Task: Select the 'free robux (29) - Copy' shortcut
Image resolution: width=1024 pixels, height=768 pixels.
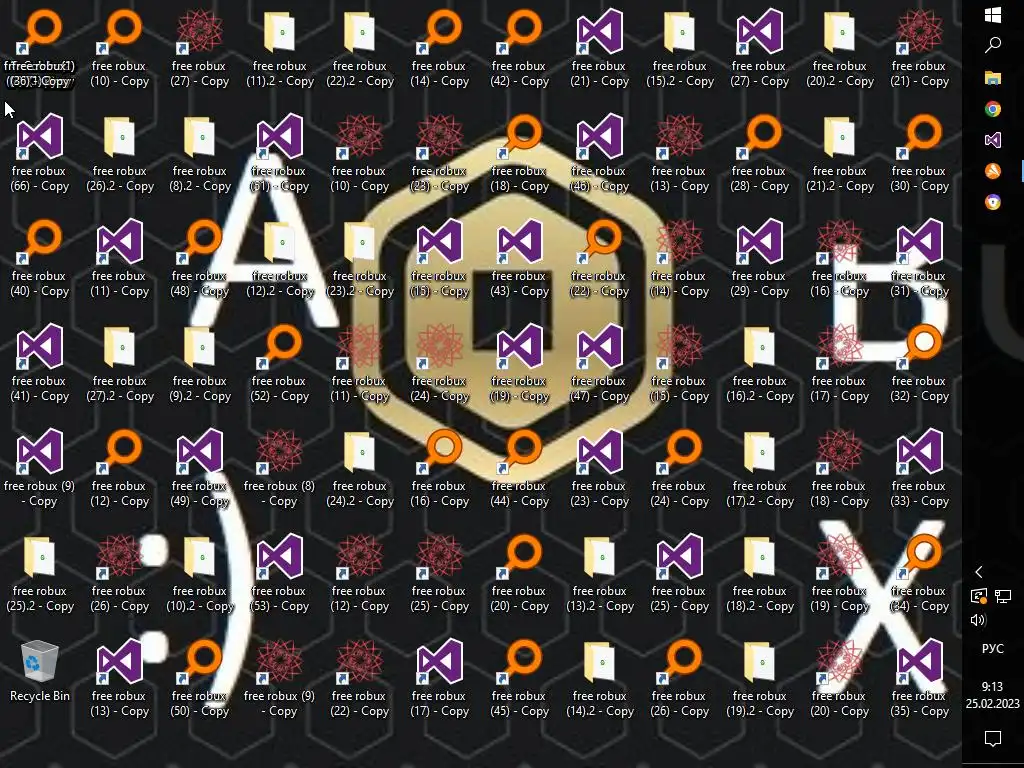Action: 760,259
